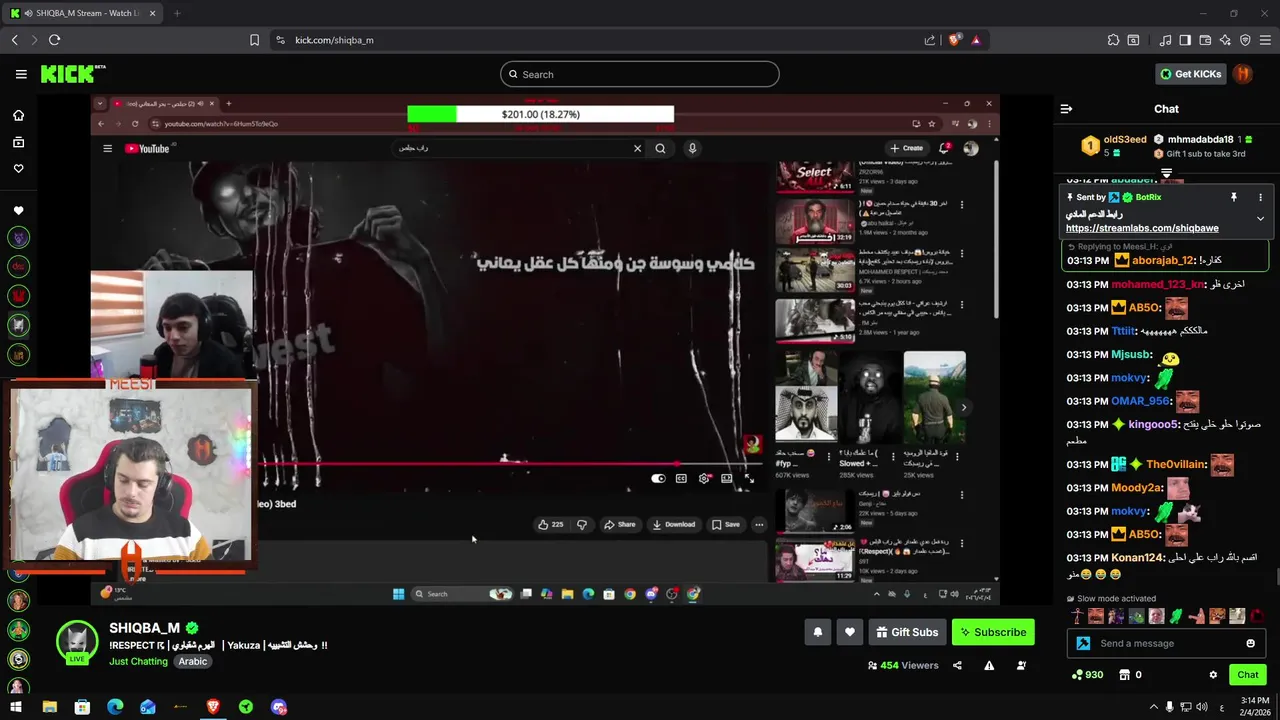
Task: Click Gift Subs button
Action: point(907,632)
